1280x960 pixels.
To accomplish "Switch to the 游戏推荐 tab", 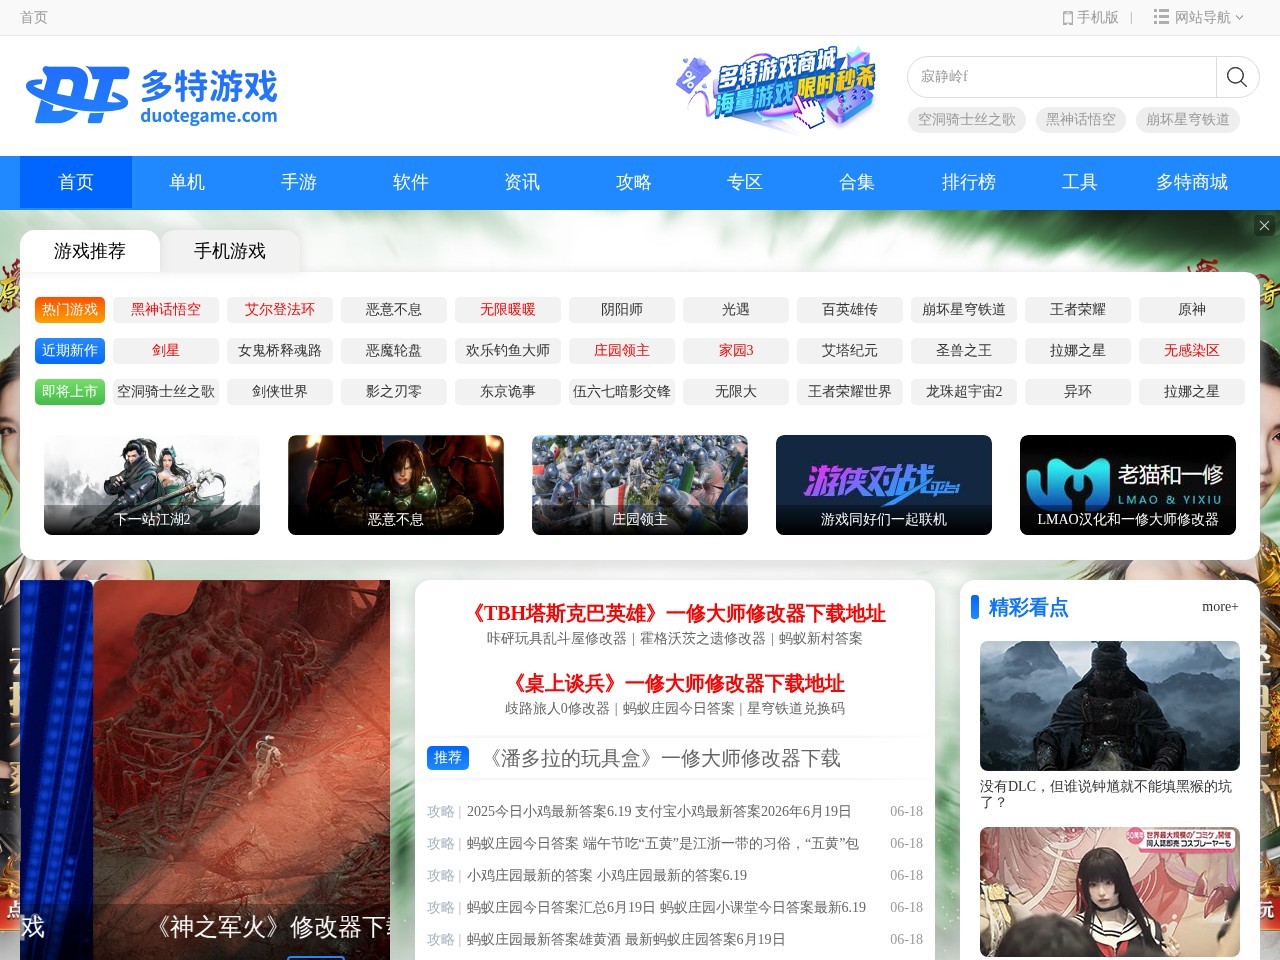I will pyautogui.click(x=90, y=251).
